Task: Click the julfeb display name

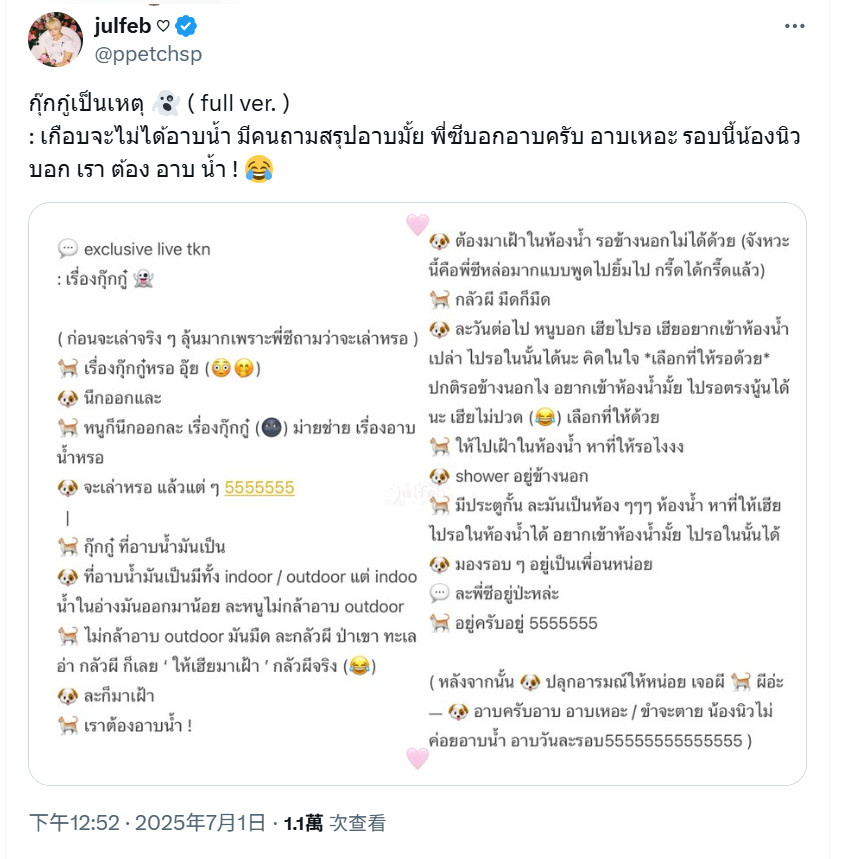Action: tap(123, 26)
